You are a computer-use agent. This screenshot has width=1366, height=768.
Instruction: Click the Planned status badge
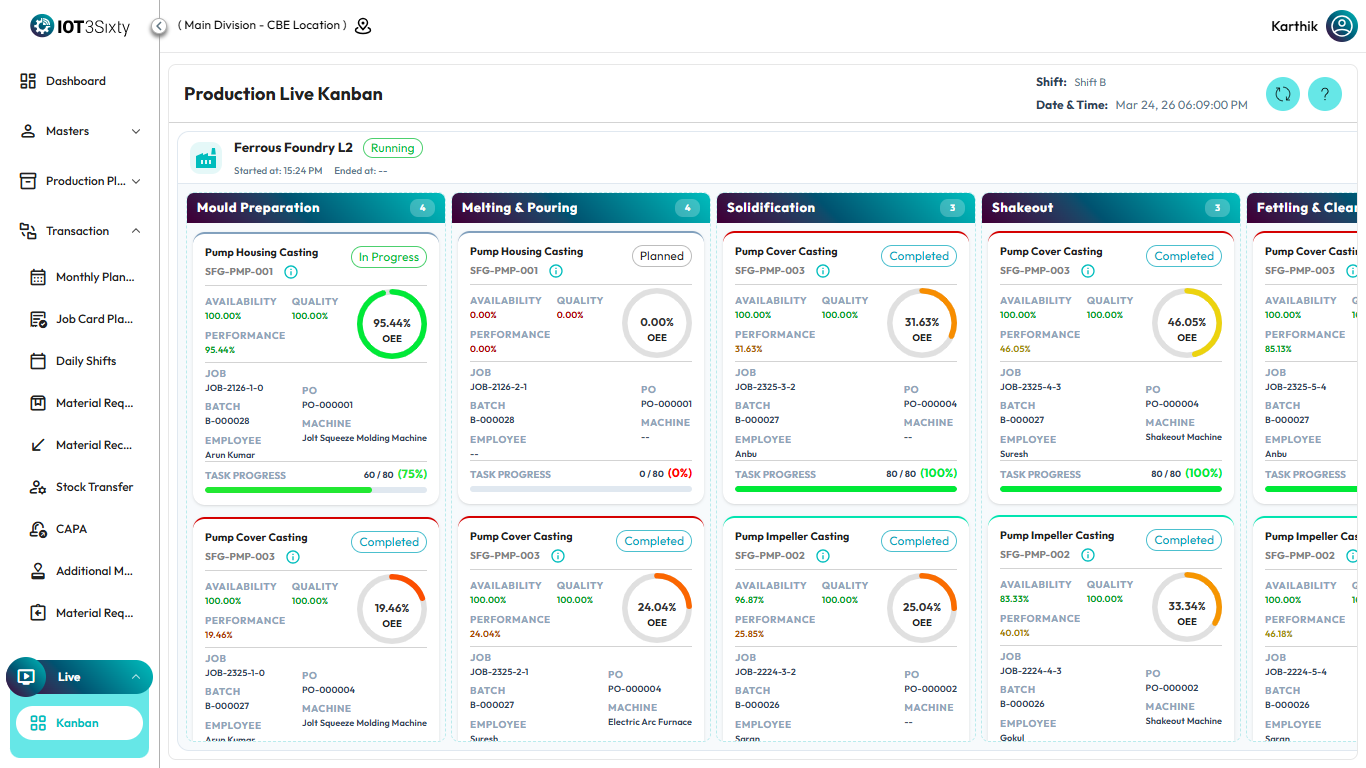pyautogui.click(x=661, y=256)
